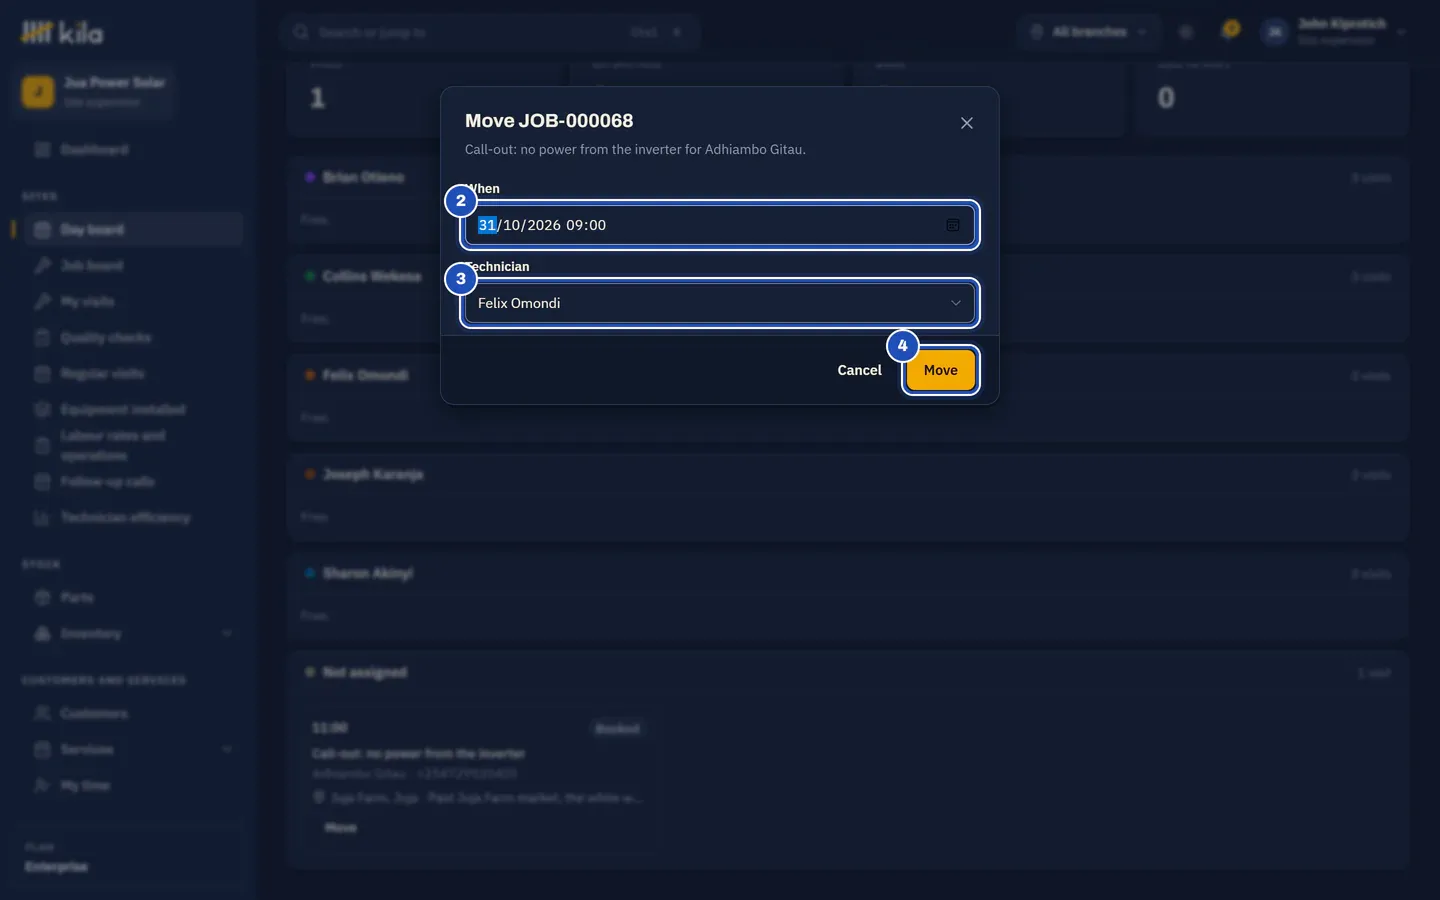The image size is (1440, 900).
Task: Click the Kila logo
Action: tap(62, 33)
